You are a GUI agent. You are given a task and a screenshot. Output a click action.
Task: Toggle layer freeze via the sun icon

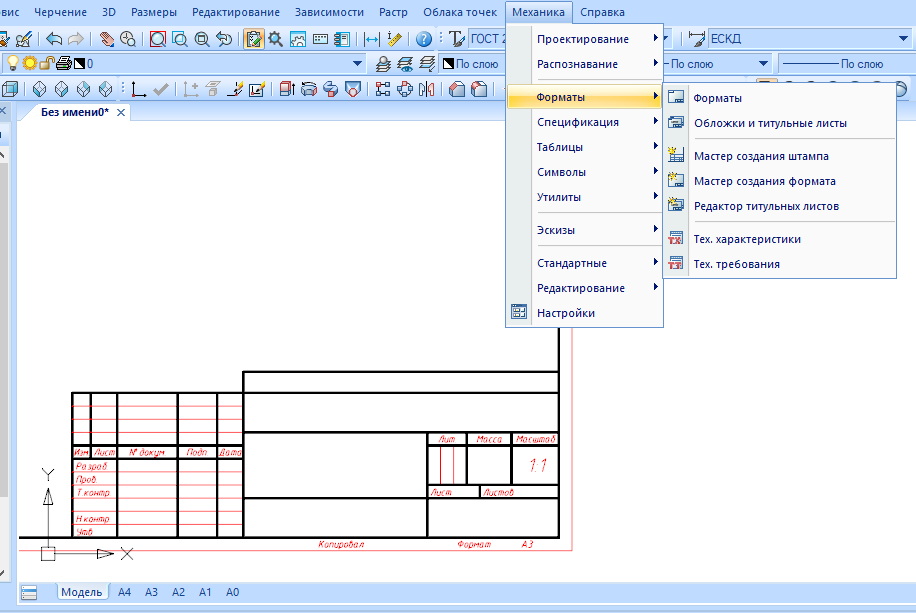click(x=29, y=63)
